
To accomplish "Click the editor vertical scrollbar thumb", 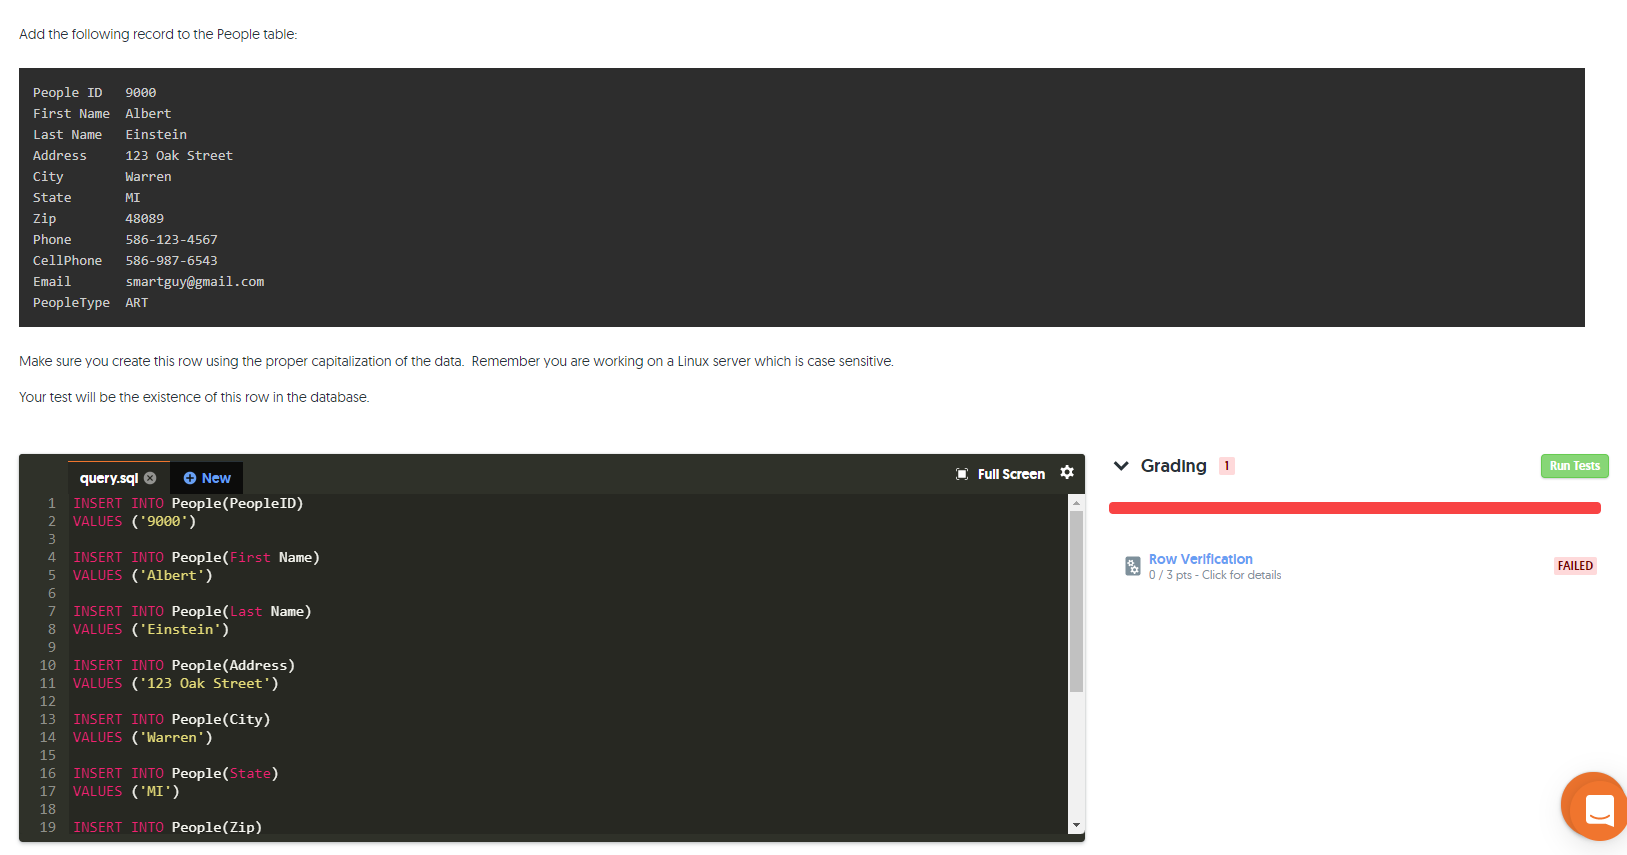I will click(x=1076, y=601).
